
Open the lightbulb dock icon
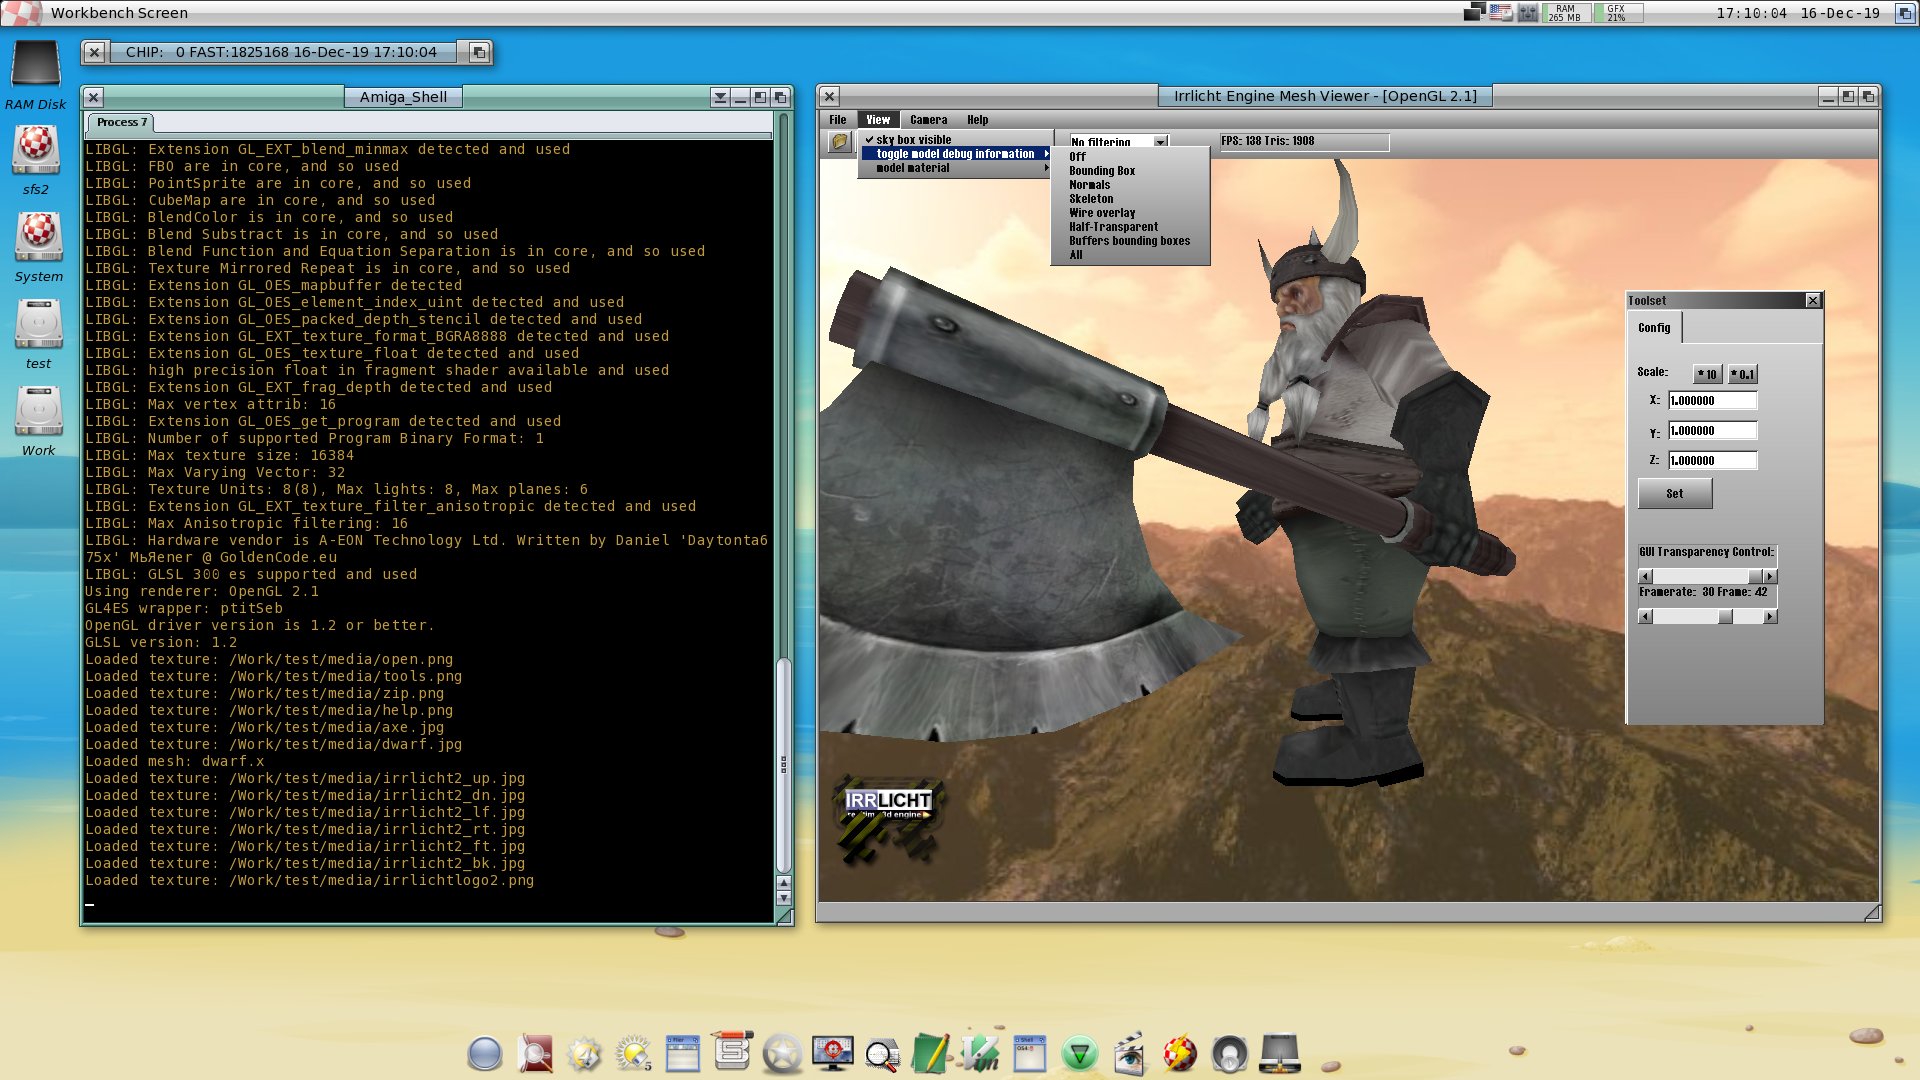click(x=633, y=1053)
